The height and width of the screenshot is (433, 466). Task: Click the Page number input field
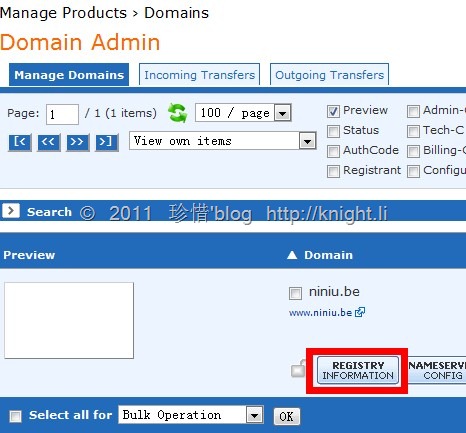[62, 114]
